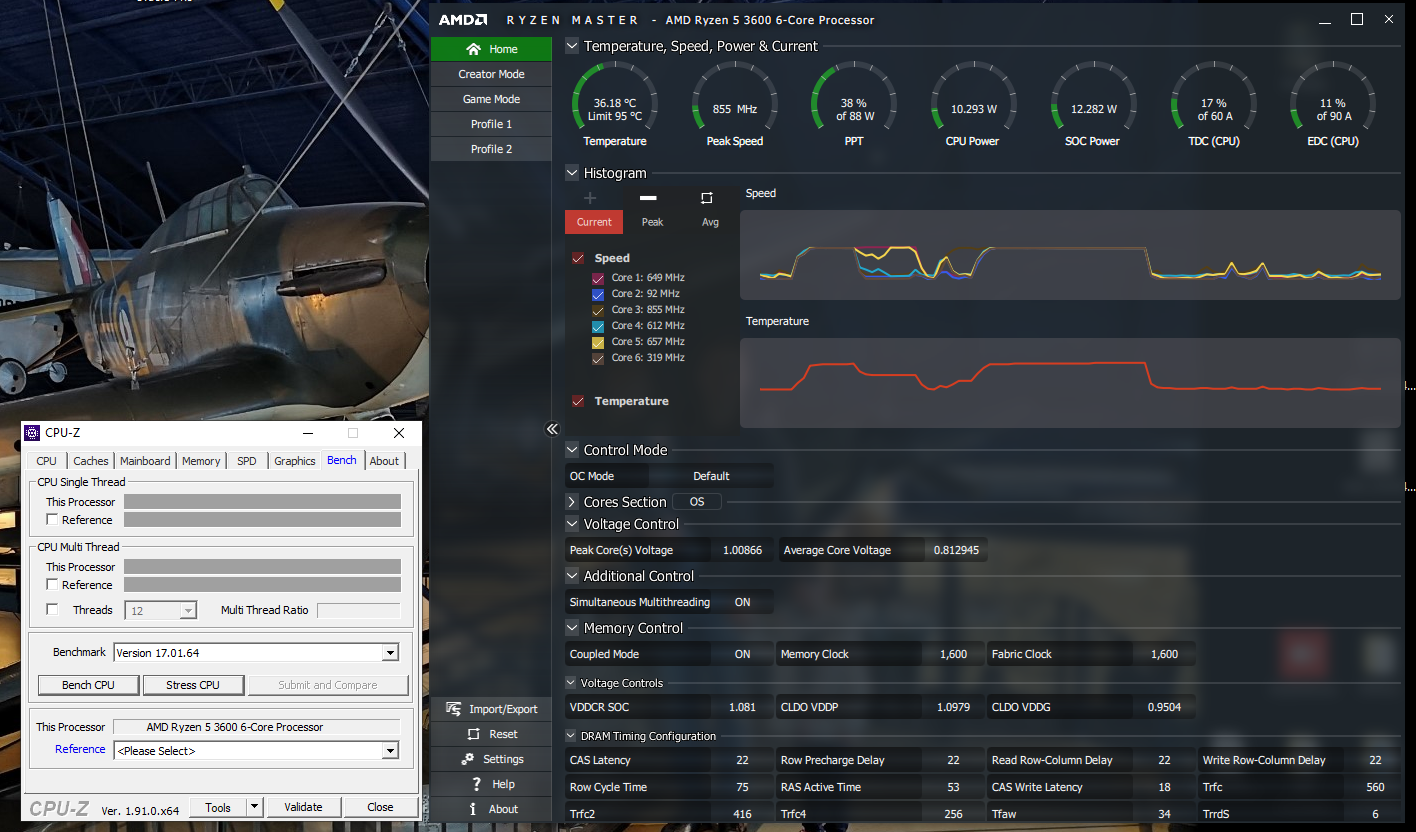Screen dimensions: 1416x832
Task: Collapse the Histogram section
Action: click(x=572, y=173)
